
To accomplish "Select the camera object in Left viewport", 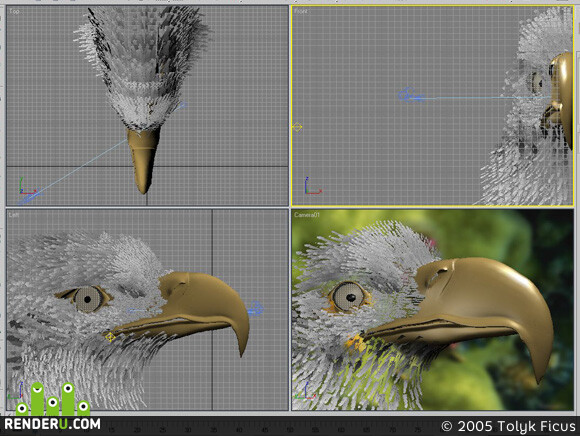I will [x=255, y=309].
